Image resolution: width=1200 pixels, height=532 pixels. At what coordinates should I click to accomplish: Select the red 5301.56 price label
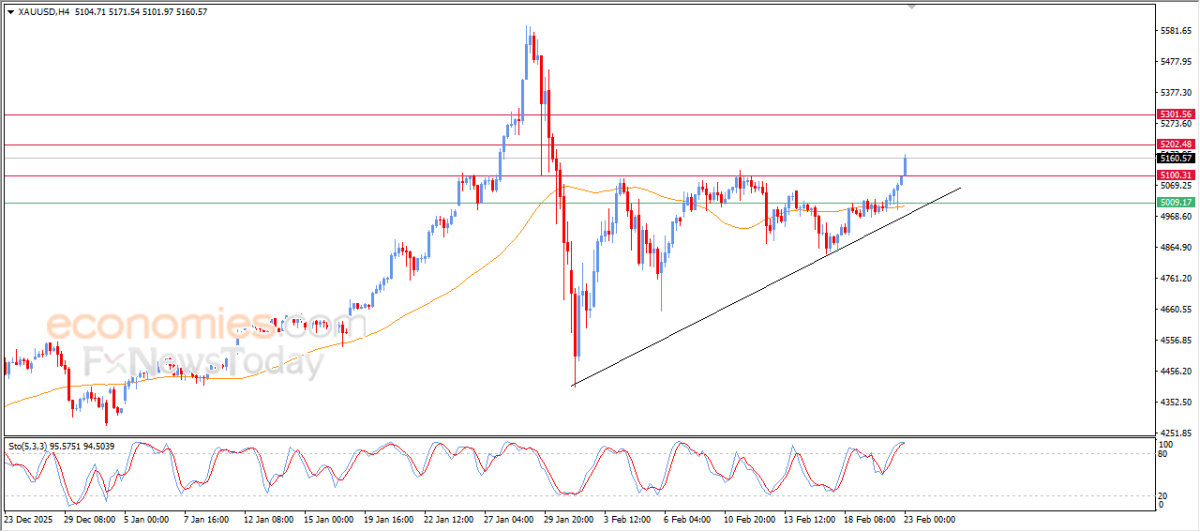pos(1174,114)
